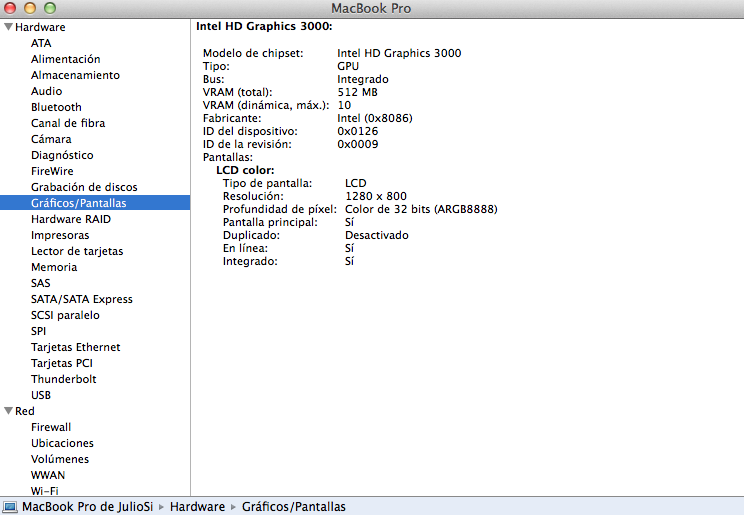
Task: Click manufacturer value Intel (0x8086)
Action: click(x=375, y=118)
